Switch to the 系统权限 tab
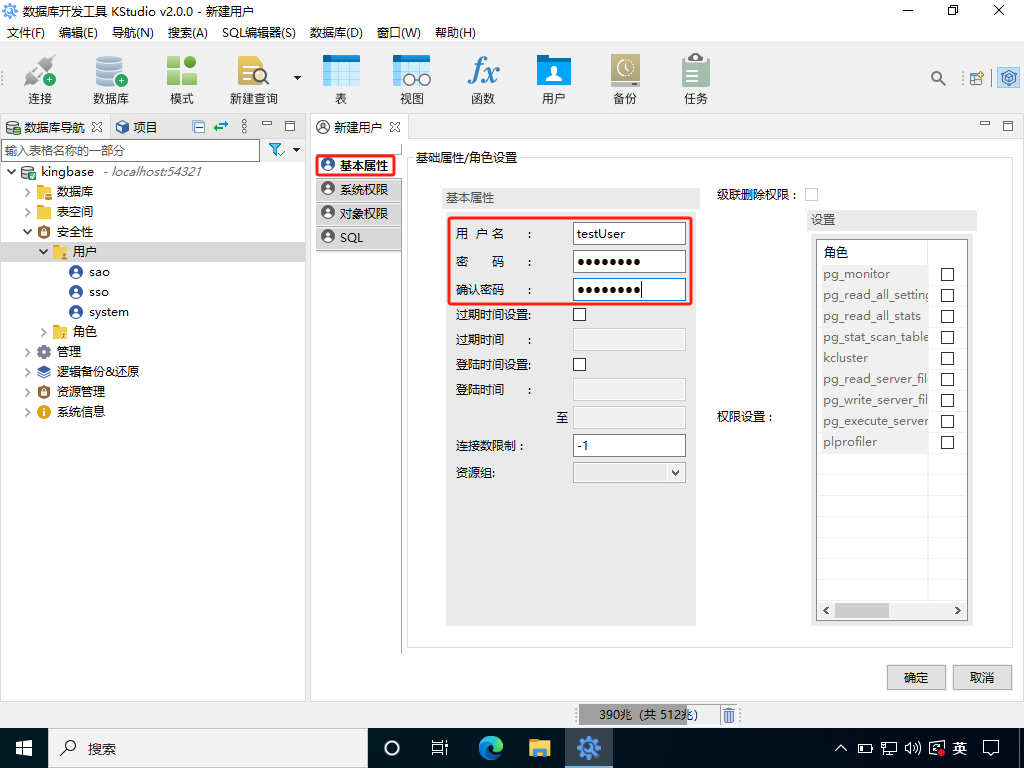This screenshot has height=768, width=1024. (x=357, y=189)
